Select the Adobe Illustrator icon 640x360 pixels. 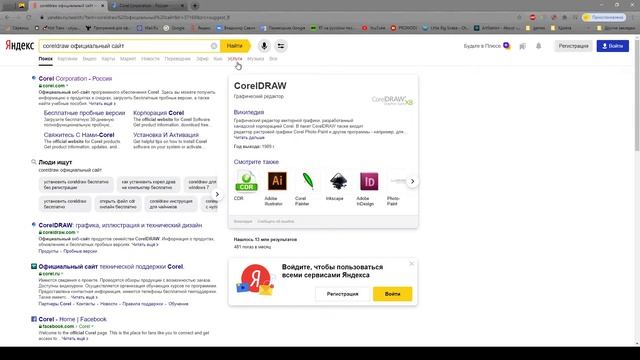point(277,181)
